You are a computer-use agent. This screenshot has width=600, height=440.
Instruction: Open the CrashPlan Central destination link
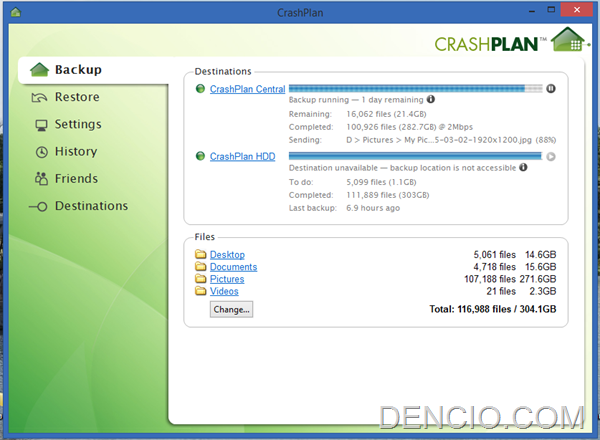(x=248, y=89)
